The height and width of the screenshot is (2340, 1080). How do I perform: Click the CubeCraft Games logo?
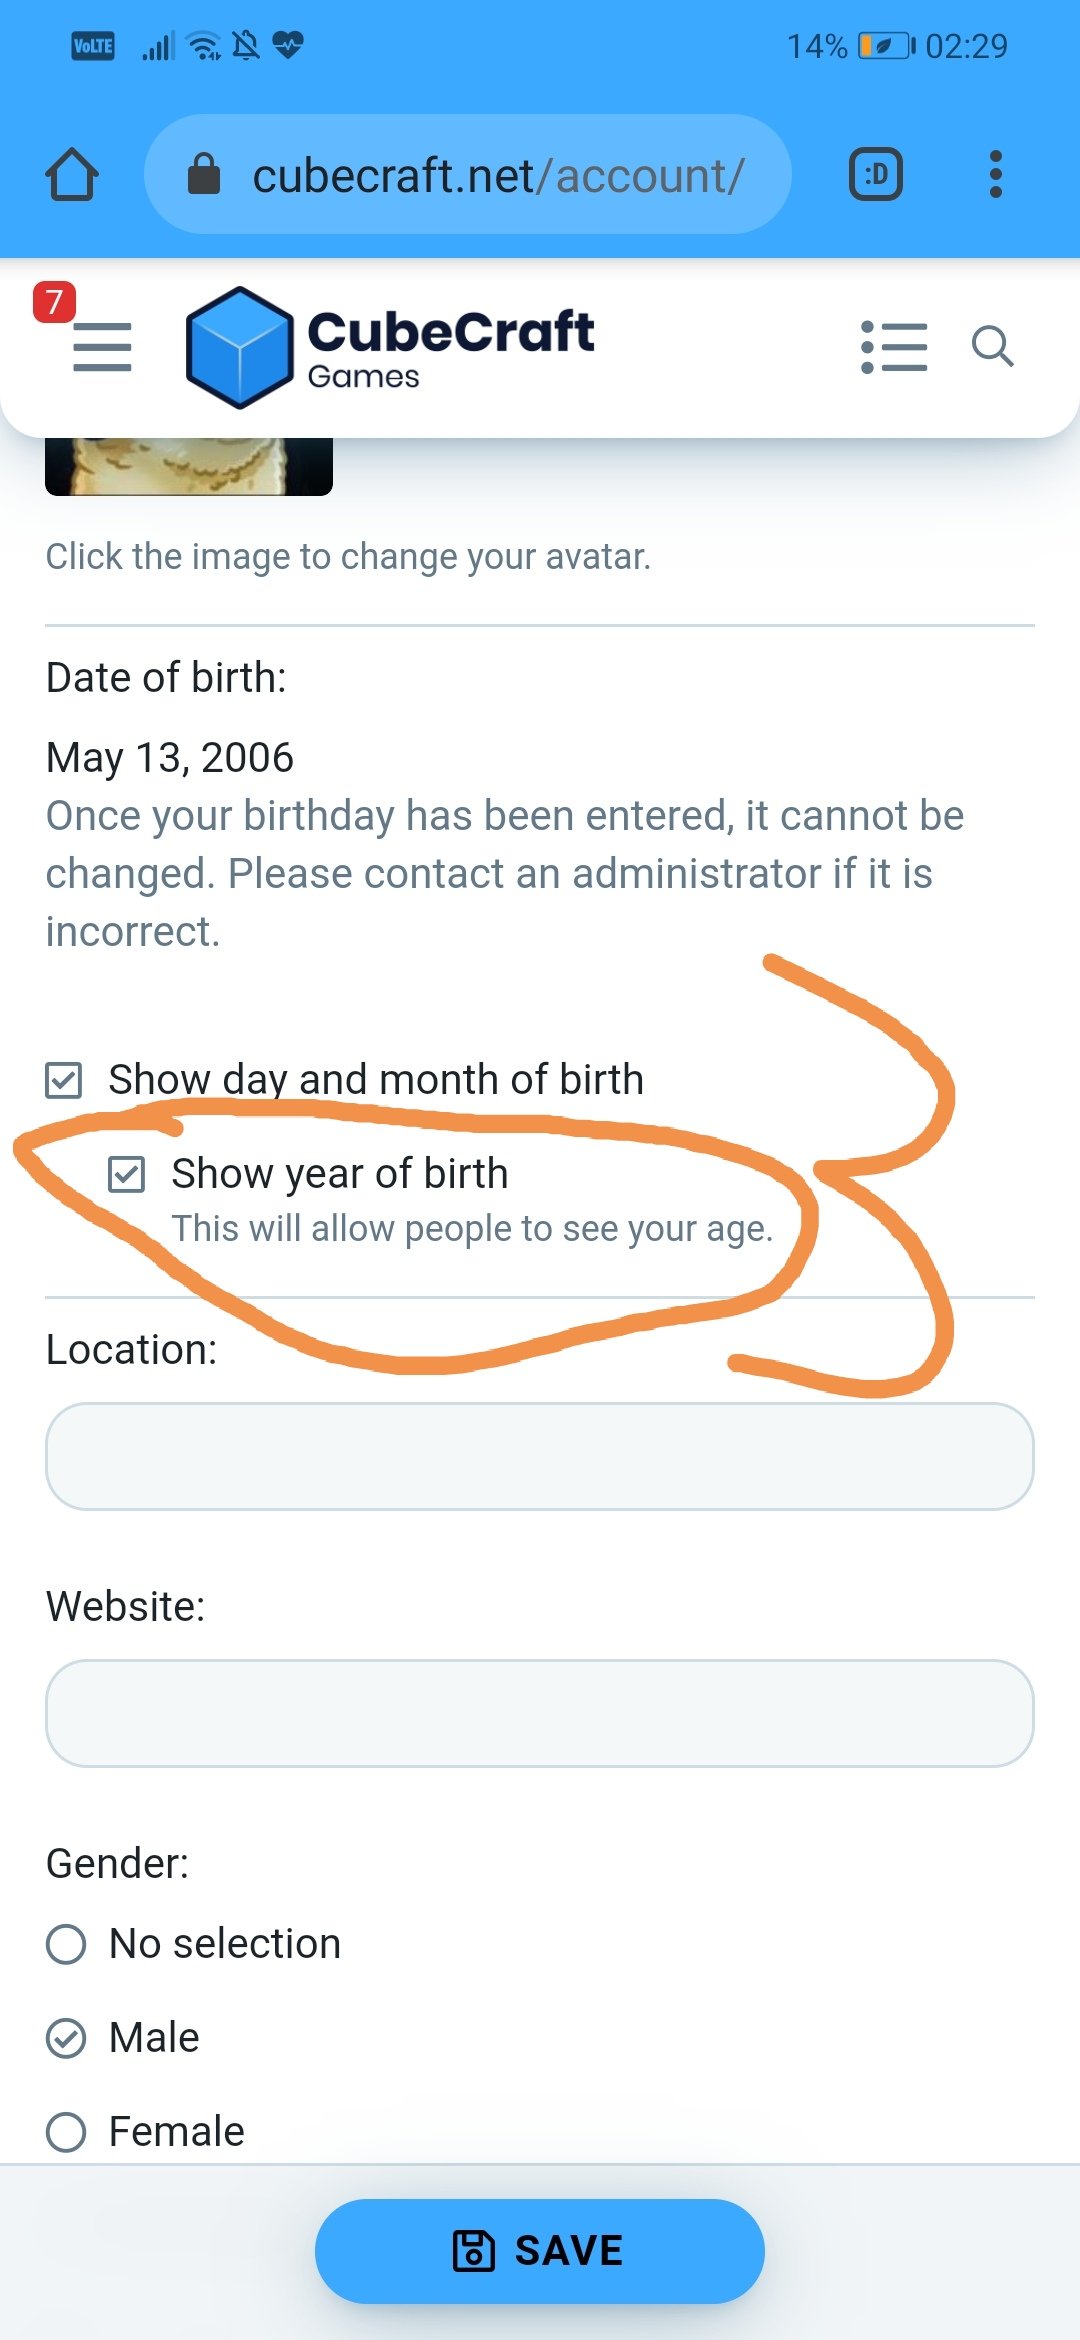coord(390,347)
